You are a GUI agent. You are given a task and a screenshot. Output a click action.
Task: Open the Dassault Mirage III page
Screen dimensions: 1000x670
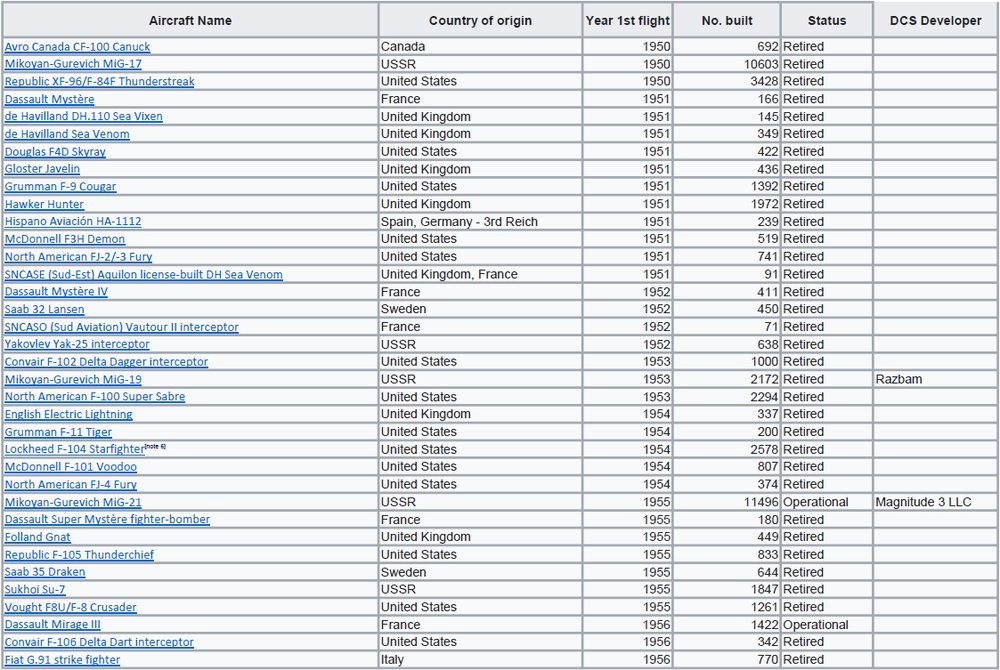coord(52,624)
